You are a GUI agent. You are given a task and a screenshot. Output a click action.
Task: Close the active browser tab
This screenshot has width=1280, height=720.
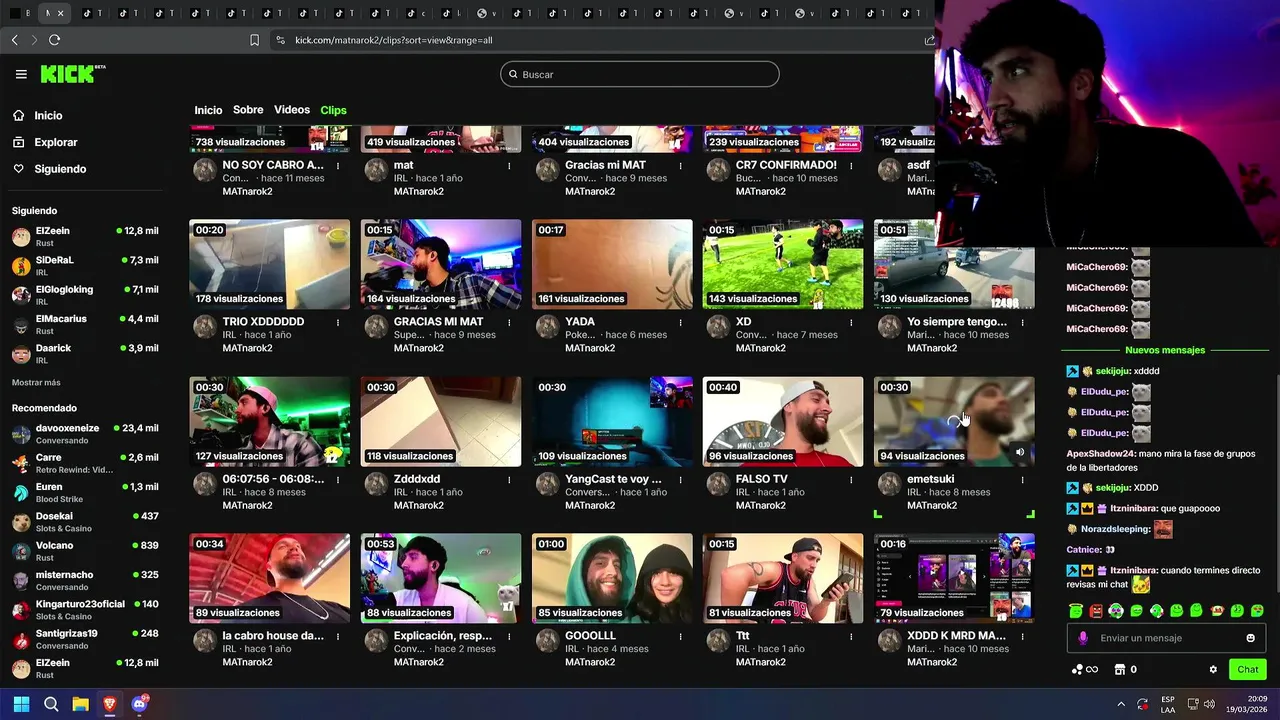pos(60,13)
